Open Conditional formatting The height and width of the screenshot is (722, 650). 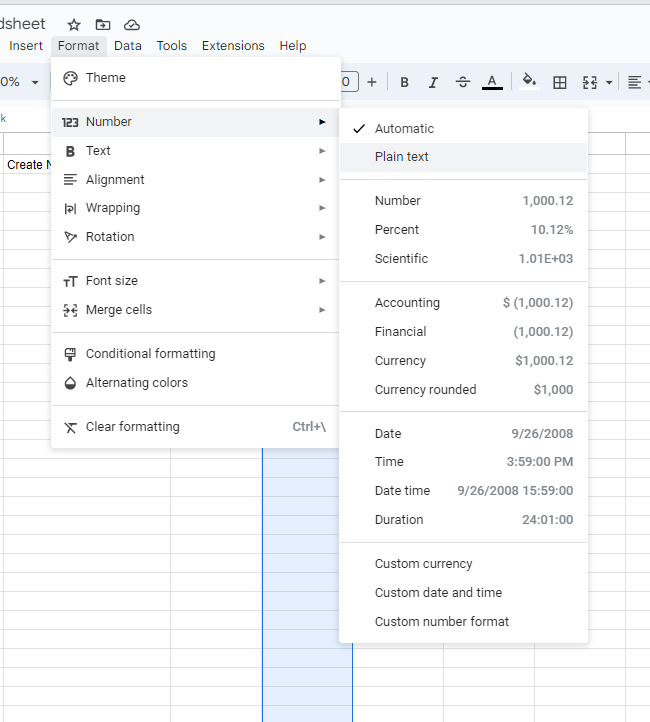[196, 354]
